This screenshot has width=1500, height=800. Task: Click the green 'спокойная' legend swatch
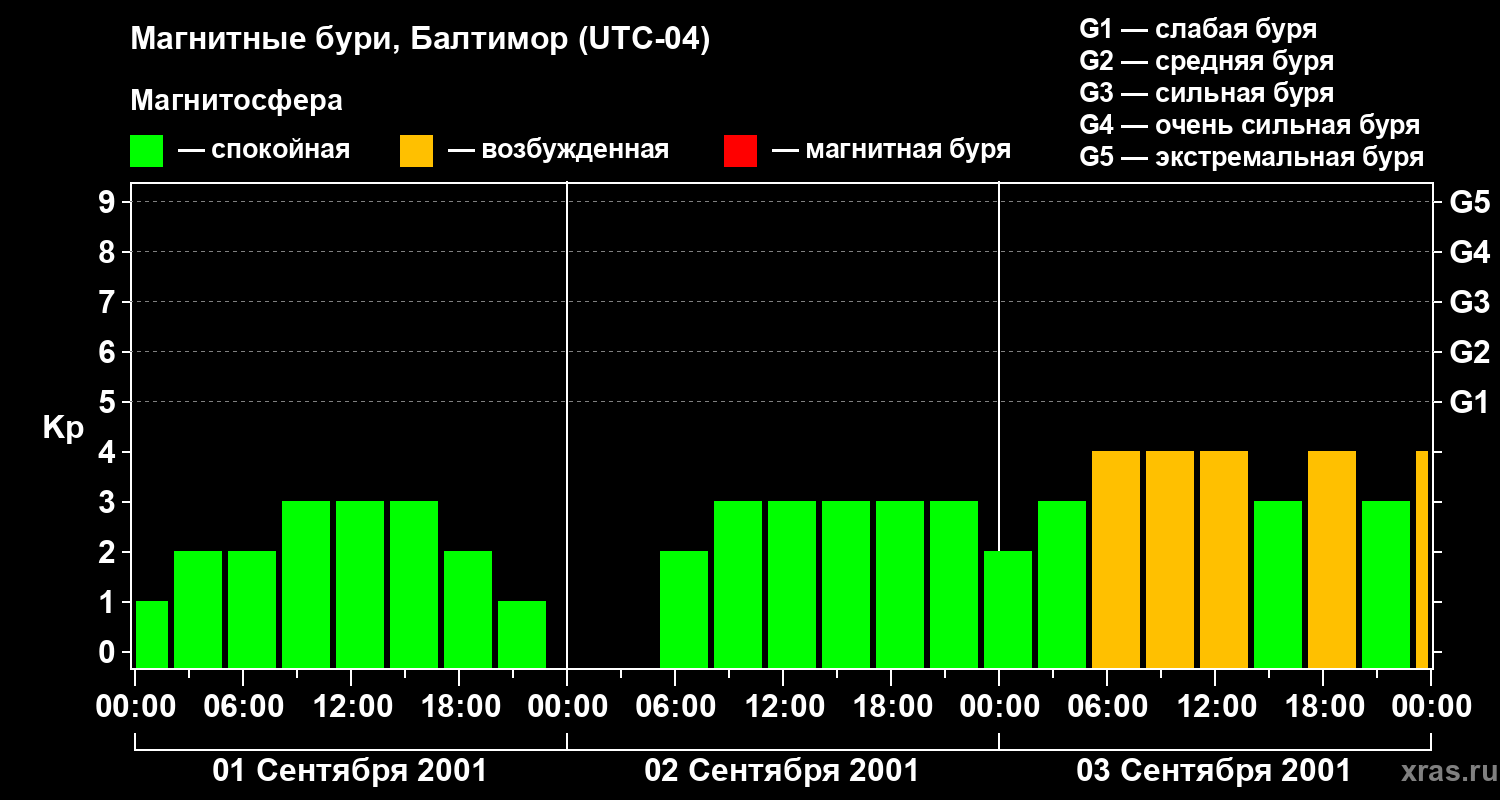[146, 151]
